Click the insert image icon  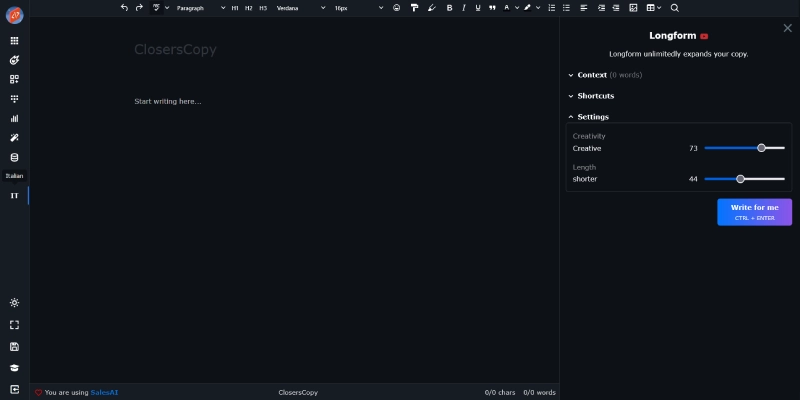pos(633,8)
